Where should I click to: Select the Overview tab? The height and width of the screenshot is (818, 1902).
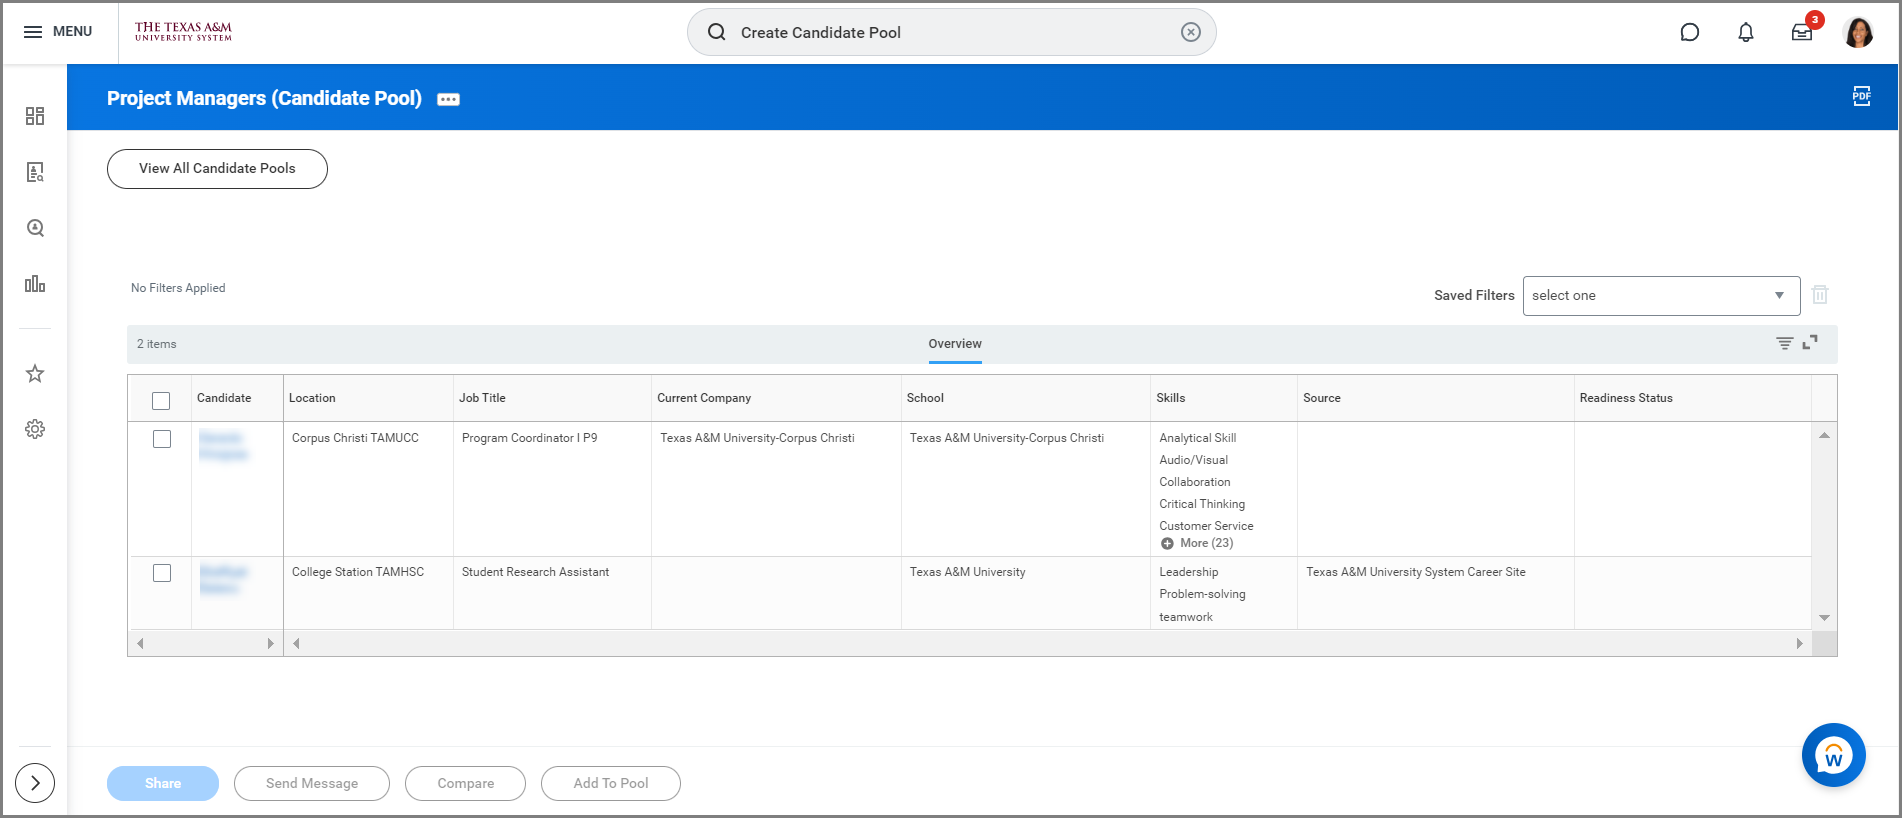click(954, 344)
